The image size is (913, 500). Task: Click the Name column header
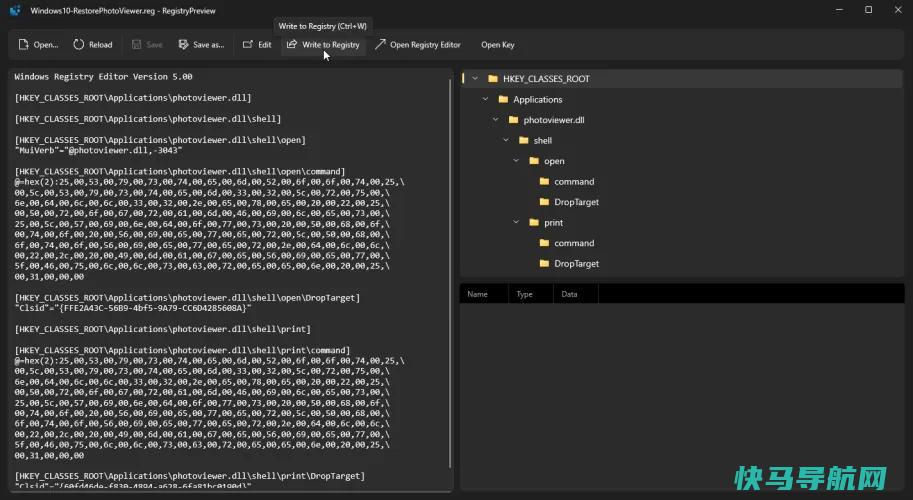[x=477, y=294]
